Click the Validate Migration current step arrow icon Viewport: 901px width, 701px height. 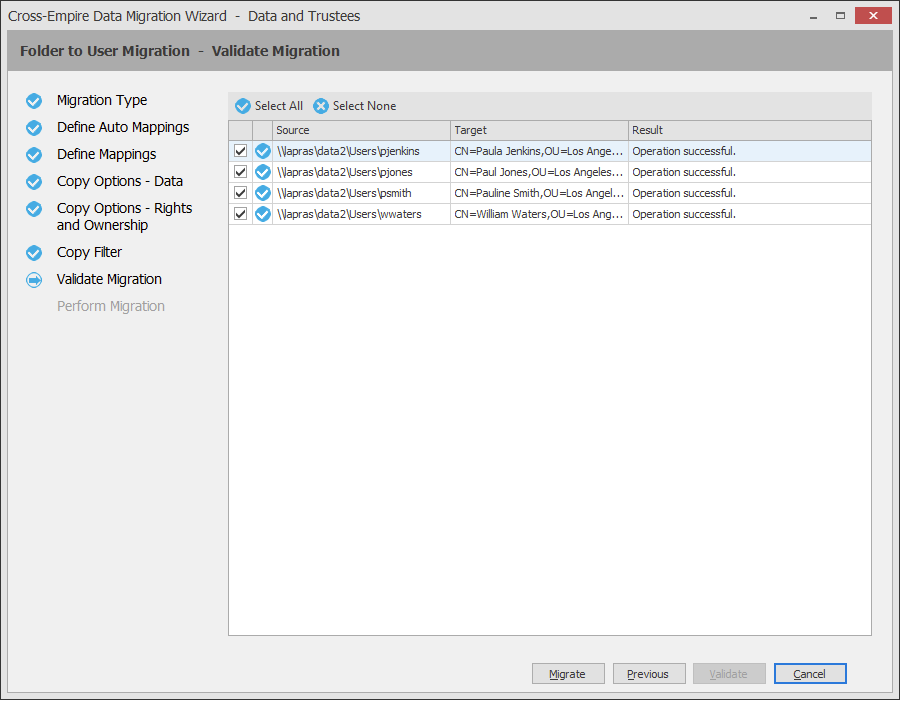click(34, 280)
